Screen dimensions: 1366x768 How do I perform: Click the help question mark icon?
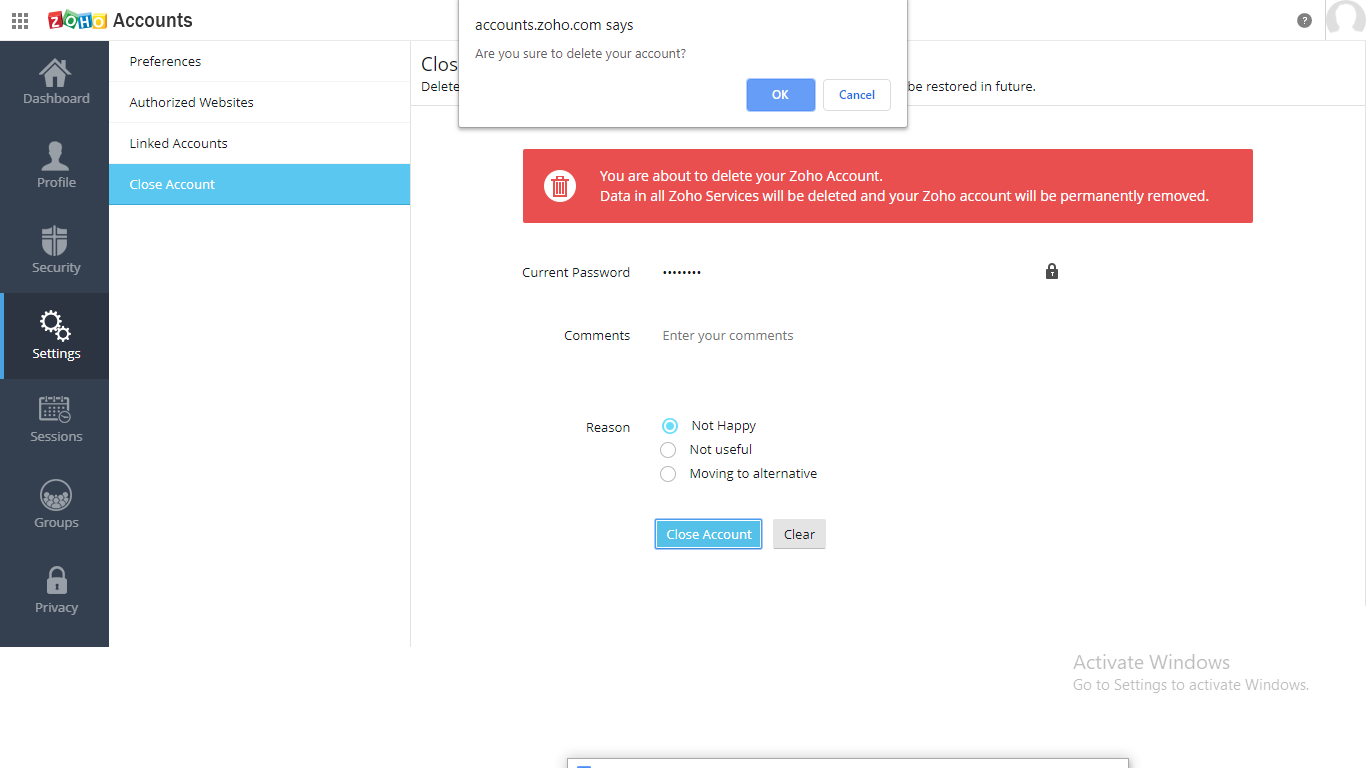coord(1304,19)
